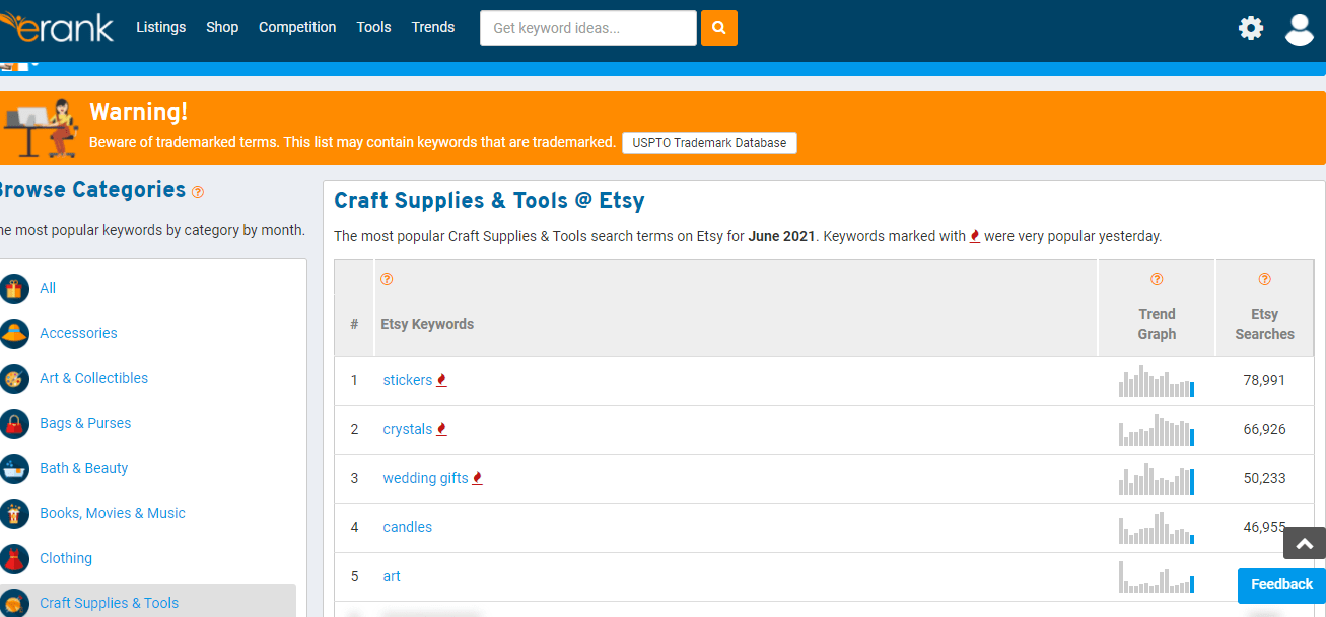Click the Clothing dress icon
1326x617 pixels.
click(x=15, y=558)
